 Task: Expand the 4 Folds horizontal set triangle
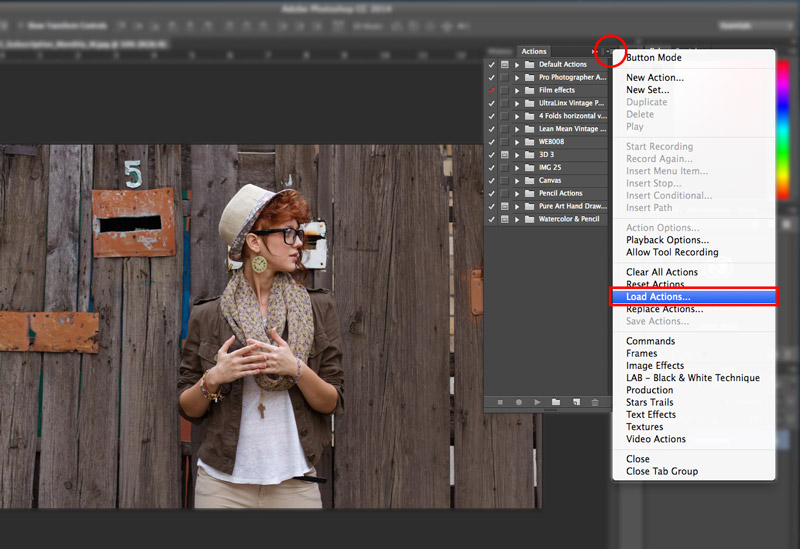(517, 116)
